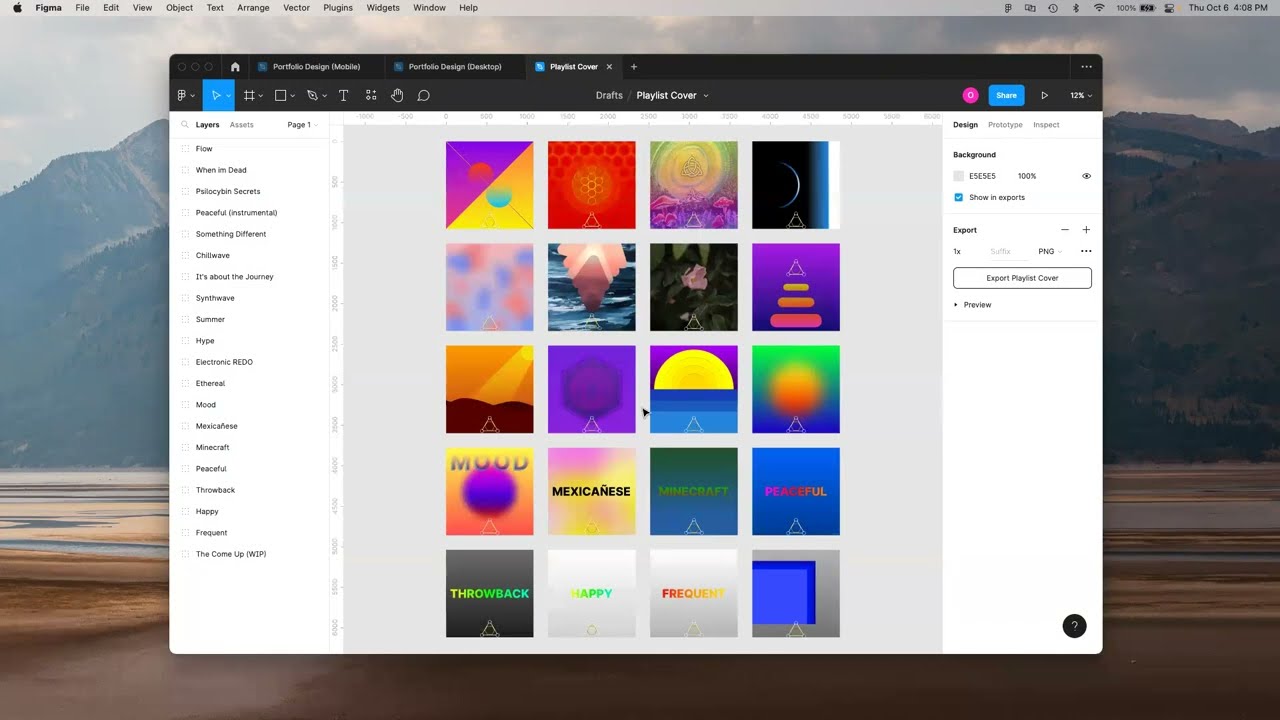Viewport: 1280px width, 720px height.
Task: Expand the Frame tool options chevron
Action: pos(260,96)
